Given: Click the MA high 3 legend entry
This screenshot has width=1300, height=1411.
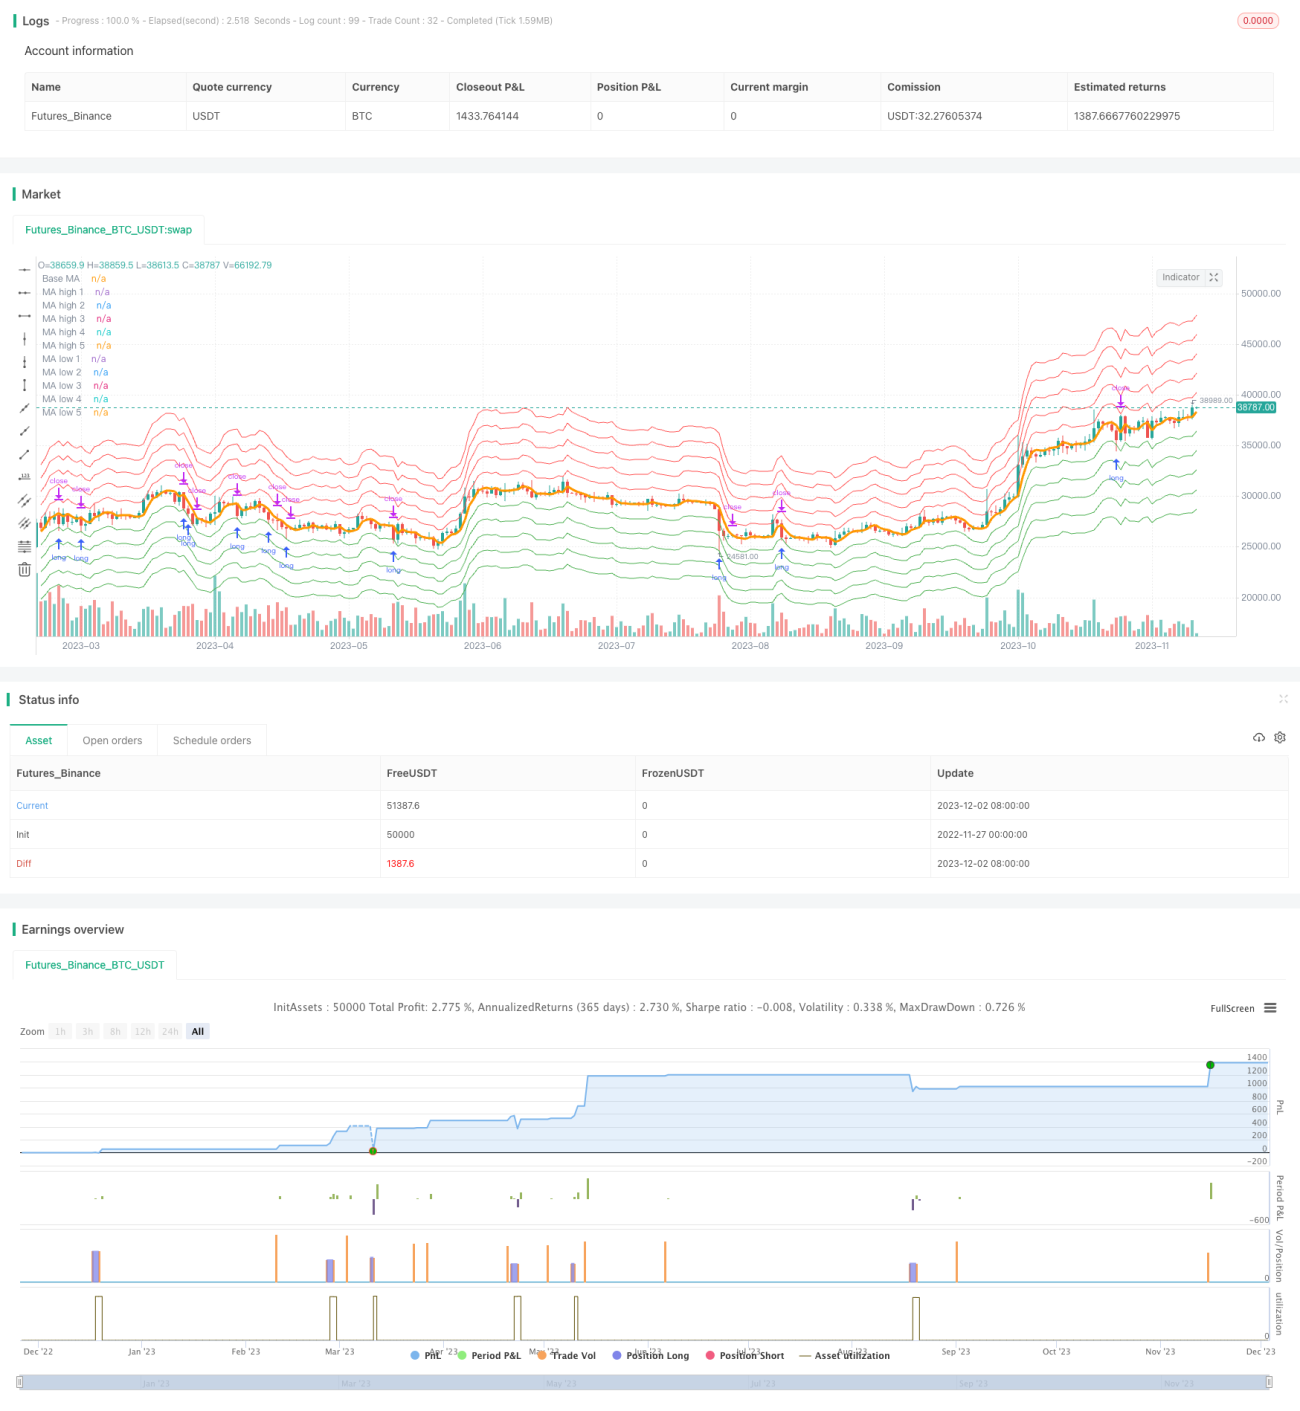Looking at the screenshot, I should pyautogui.click(x=76, y=318).
